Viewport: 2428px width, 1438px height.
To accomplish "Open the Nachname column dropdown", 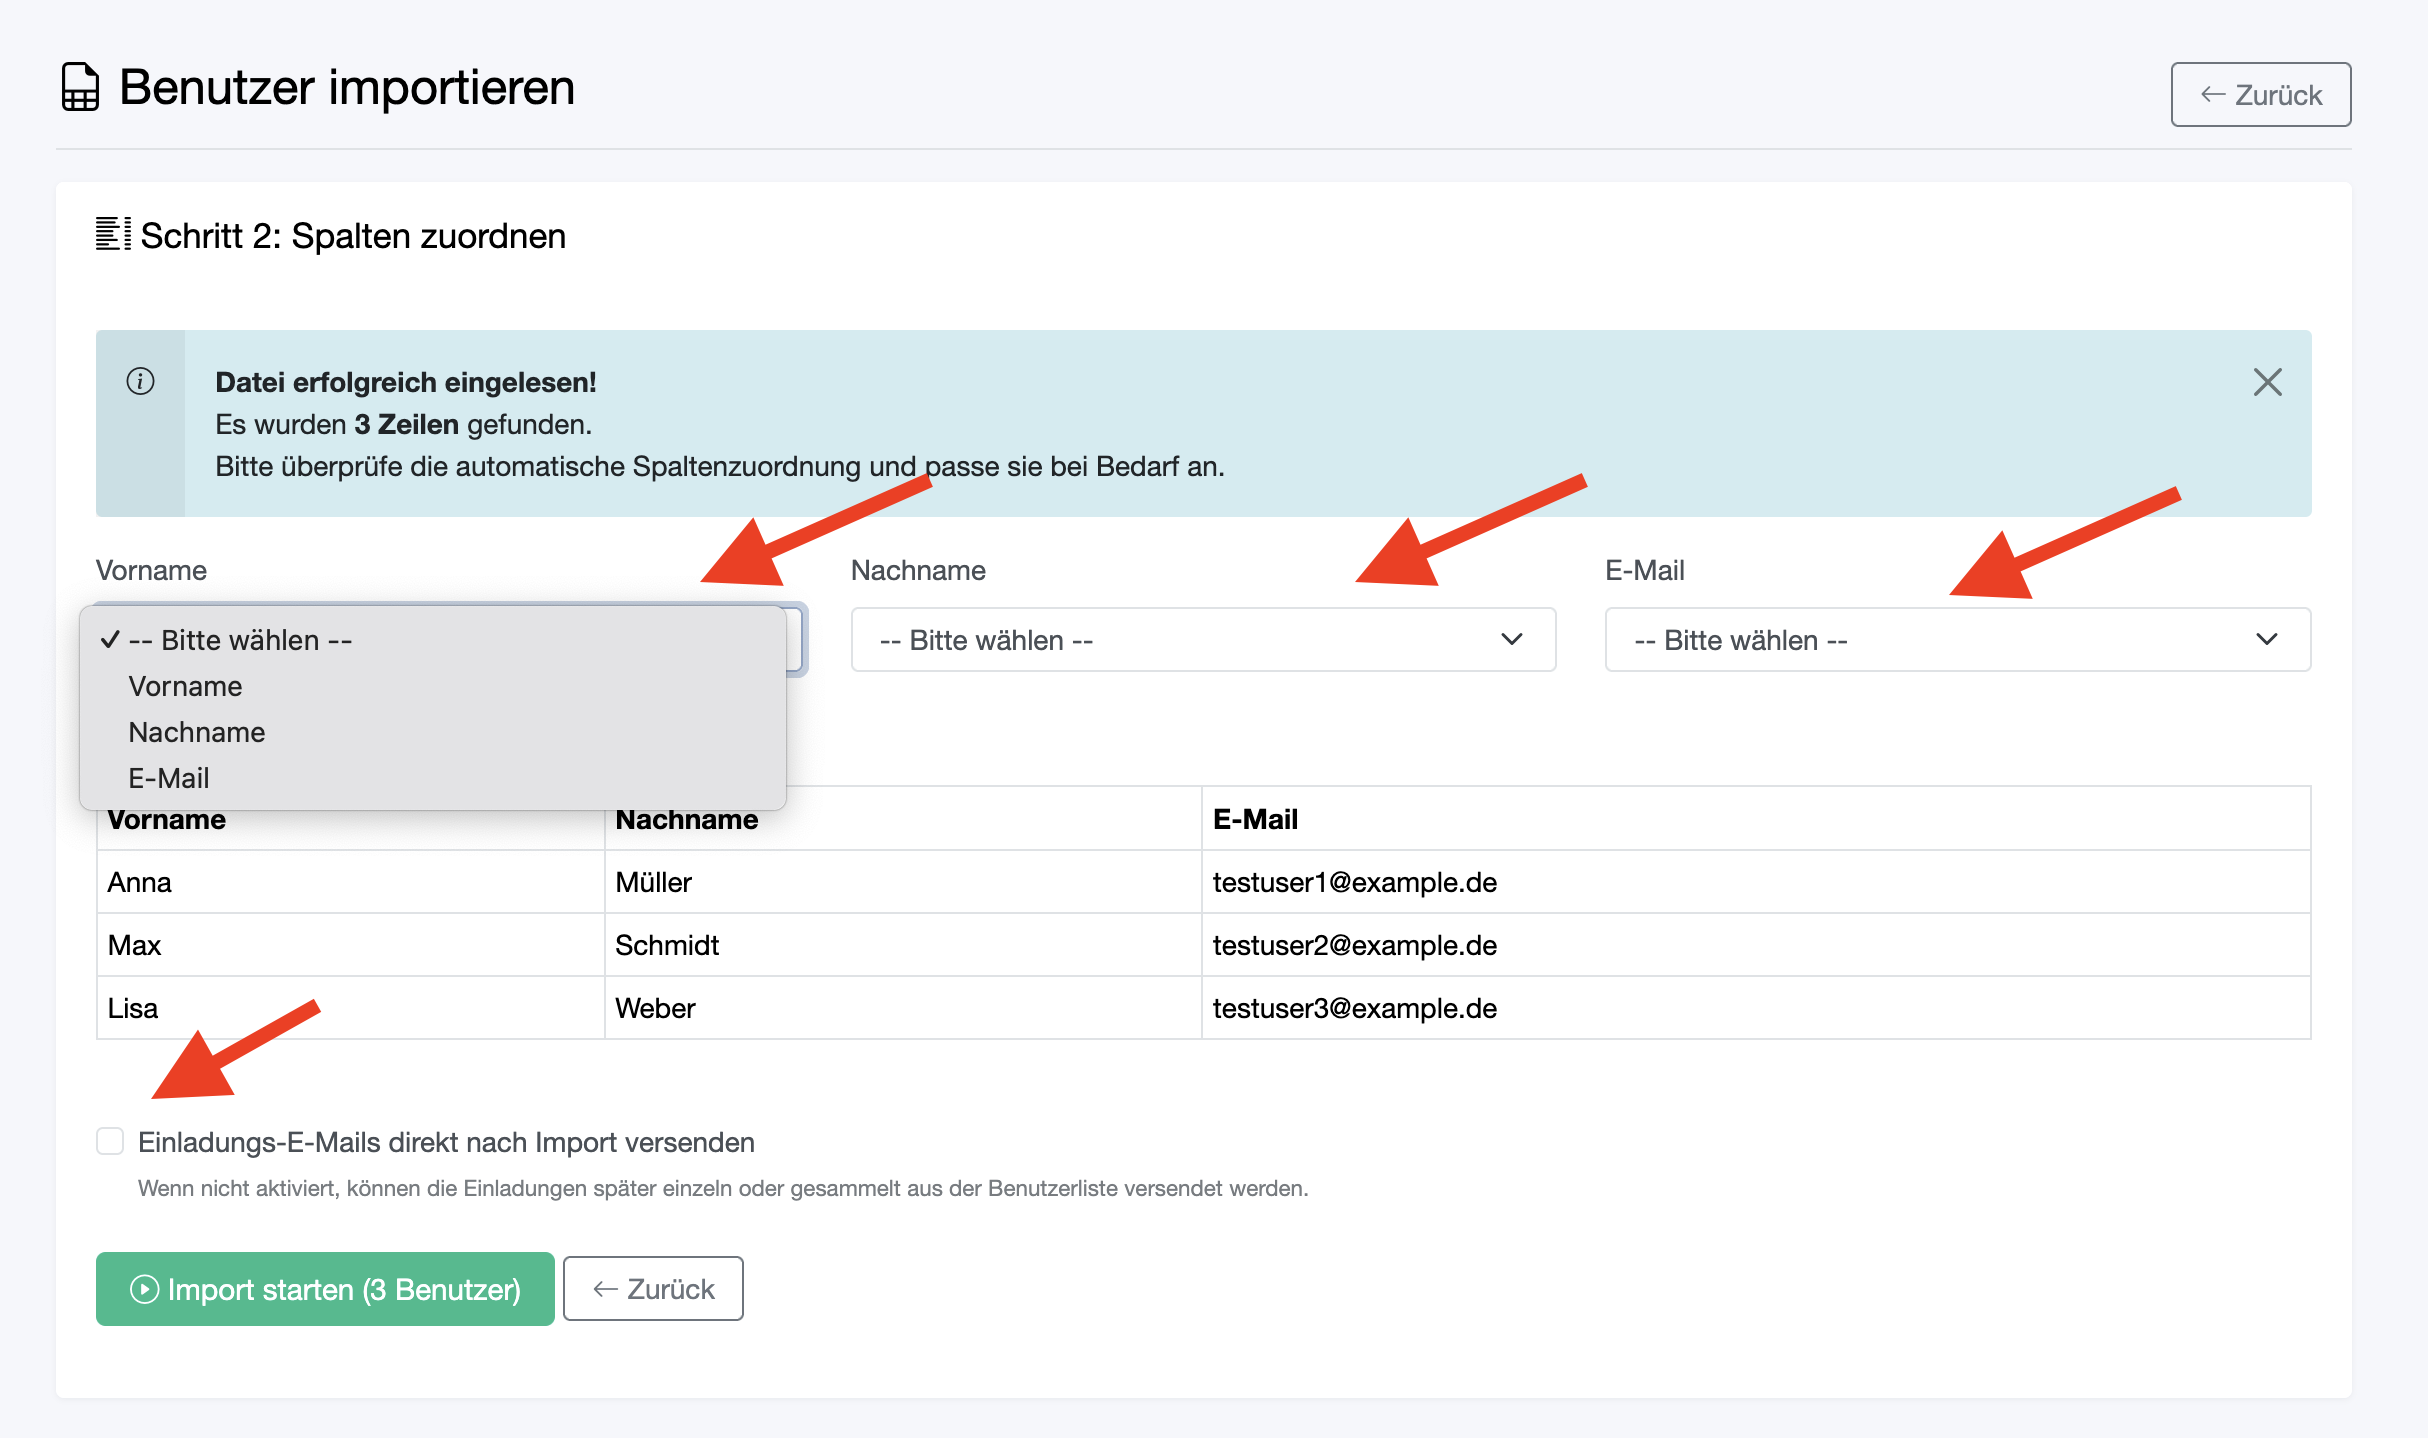I will click(x=1203, y=640).
